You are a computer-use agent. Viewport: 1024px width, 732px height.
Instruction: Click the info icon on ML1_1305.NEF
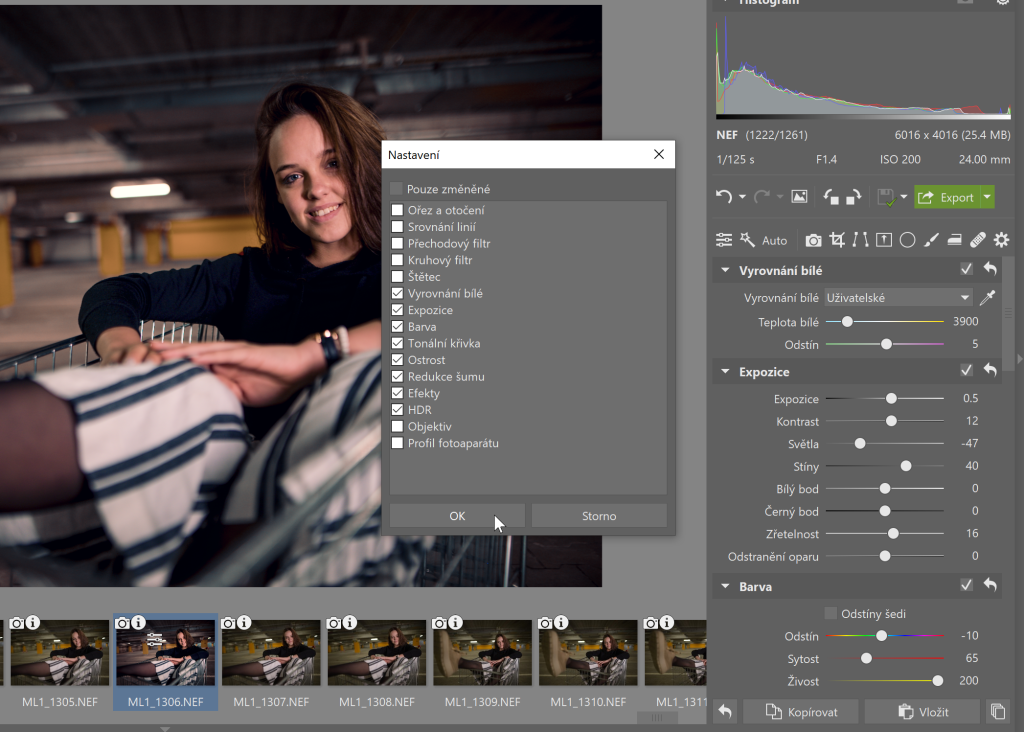pos(33,622)
